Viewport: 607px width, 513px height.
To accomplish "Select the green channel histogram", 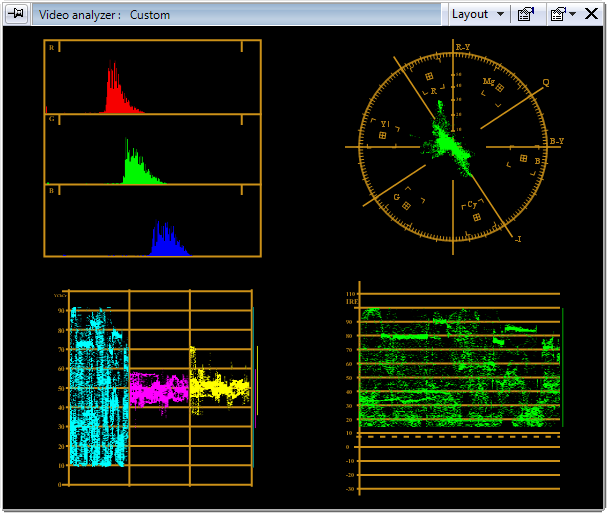I will 153,149.
